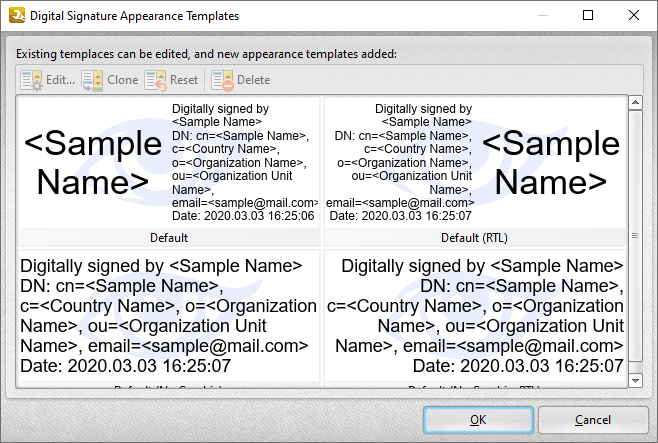
Task: Click the "Default (RTL)" template caption
Action: point(475,238)
